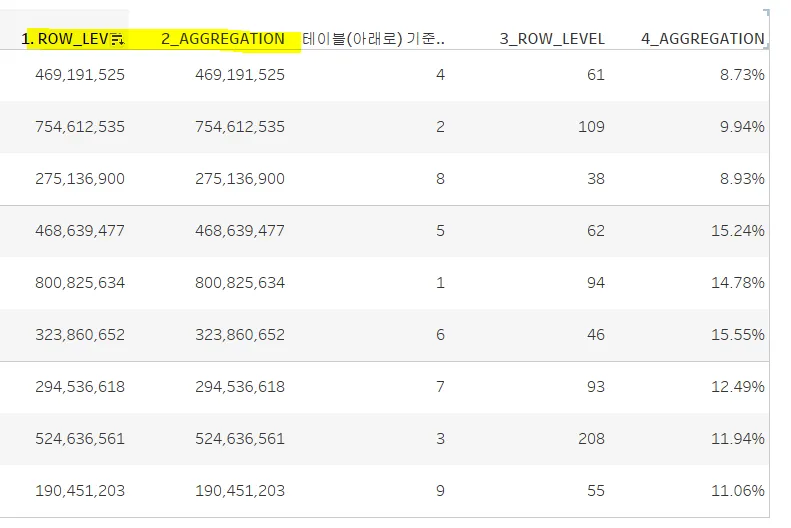Select the 14.78% percentage cell
The height and width of the screenshot is (528, 791).
738,282
